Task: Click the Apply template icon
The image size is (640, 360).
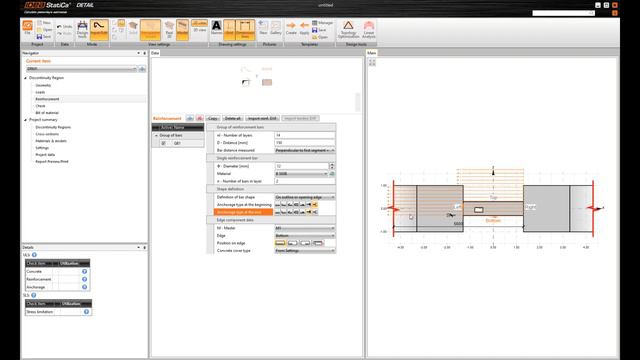Action: pyautogui.click(x=304, y=28)
